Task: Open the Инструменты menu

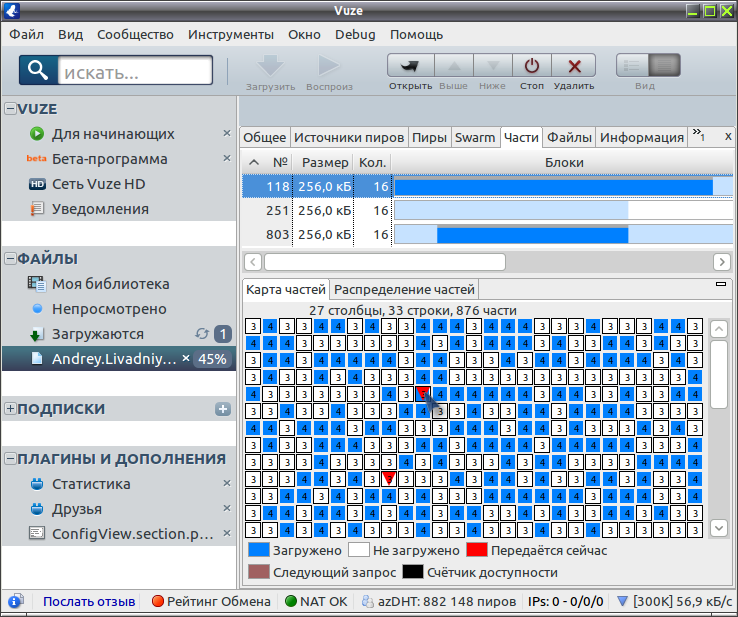Action: [x=231, y=35]
